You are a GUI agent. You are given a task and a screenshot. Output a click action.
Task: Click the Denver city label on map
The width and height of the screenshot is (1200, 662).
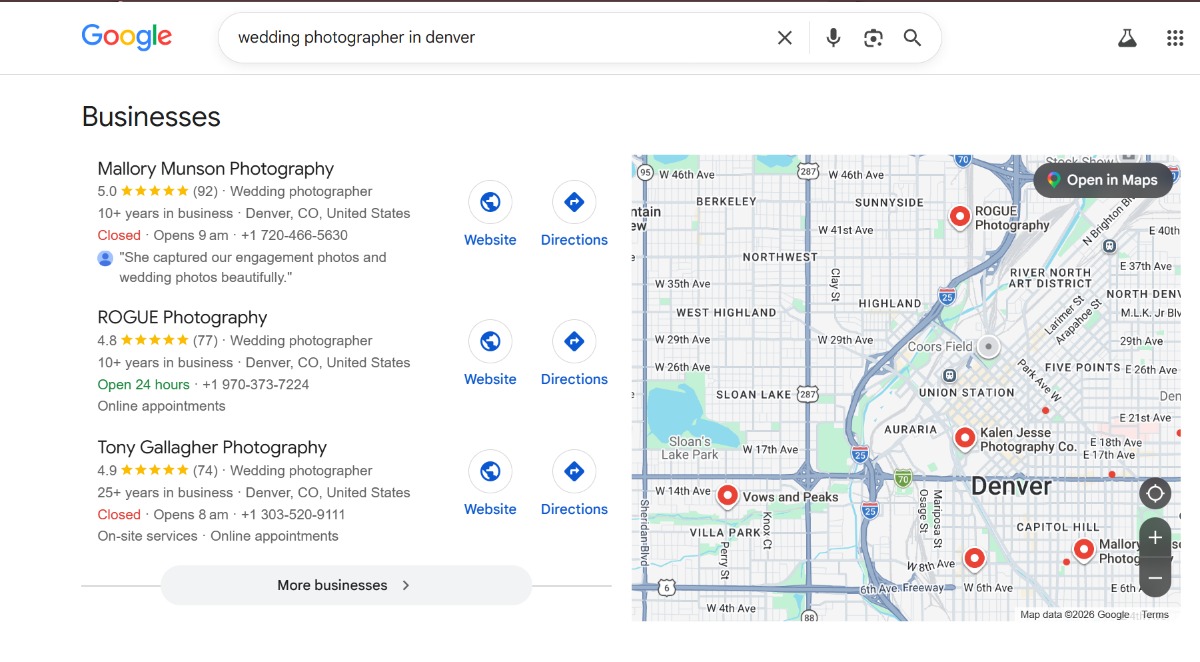tap(1012, 487)
